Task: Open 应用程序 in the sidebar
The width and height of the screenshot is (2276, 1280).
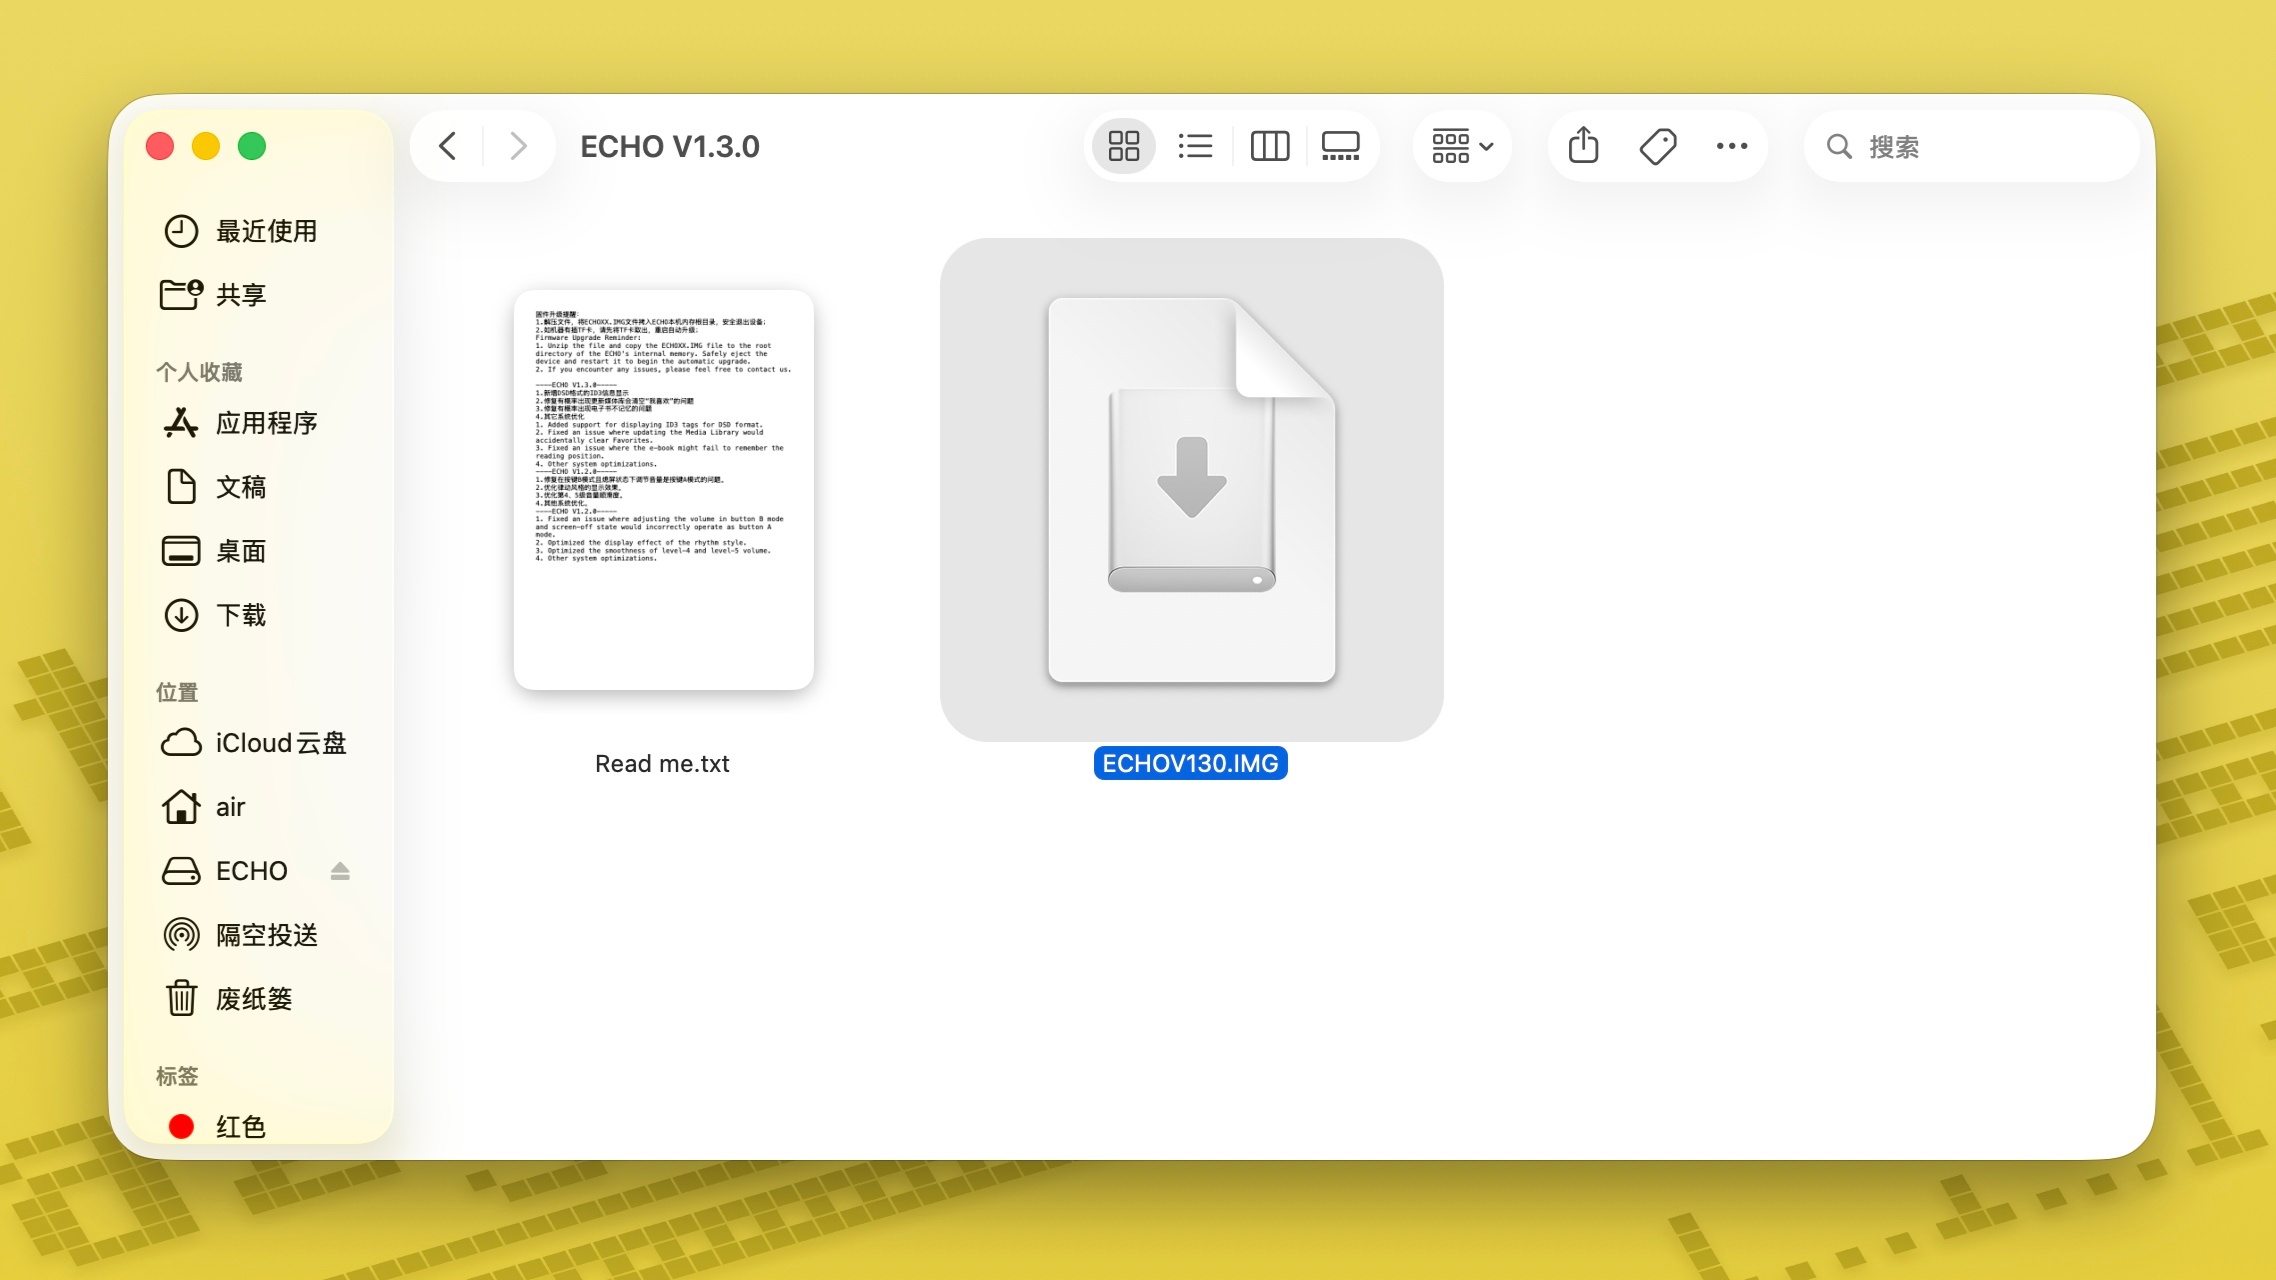Action: [265, 423]
